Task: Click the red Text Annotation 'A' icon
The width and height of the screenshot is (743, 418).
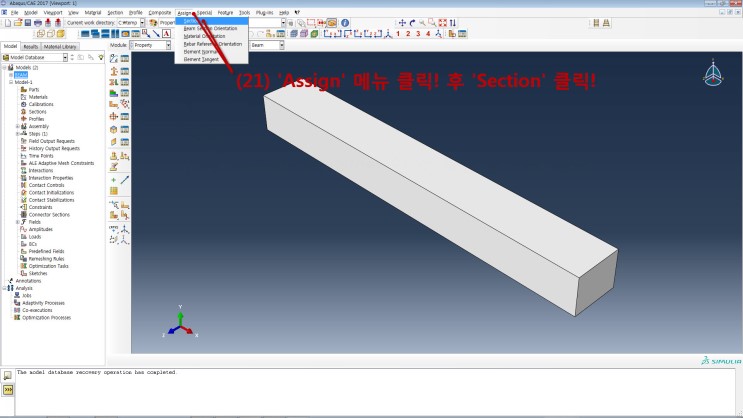Action: pos(166,34)
